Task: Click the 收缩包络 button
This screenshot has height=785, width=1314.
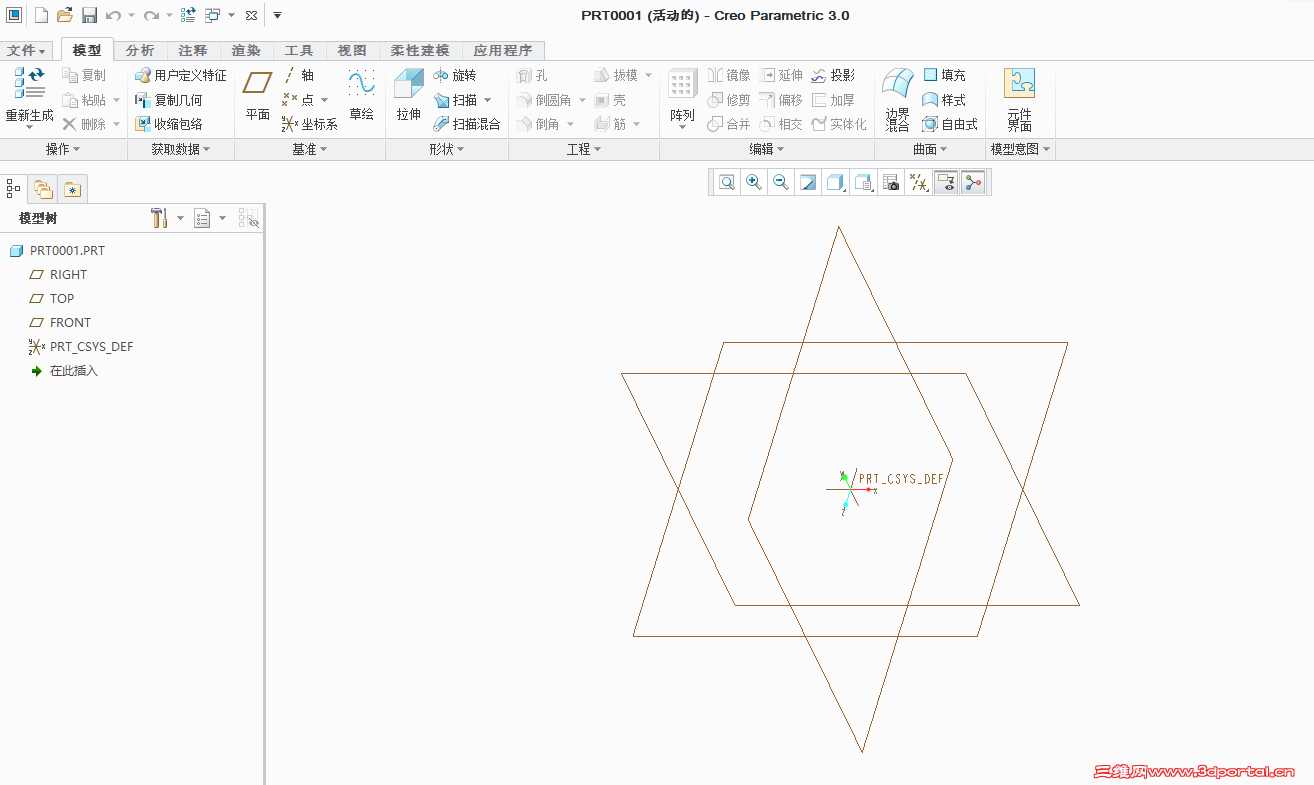Action: point(169,124)
